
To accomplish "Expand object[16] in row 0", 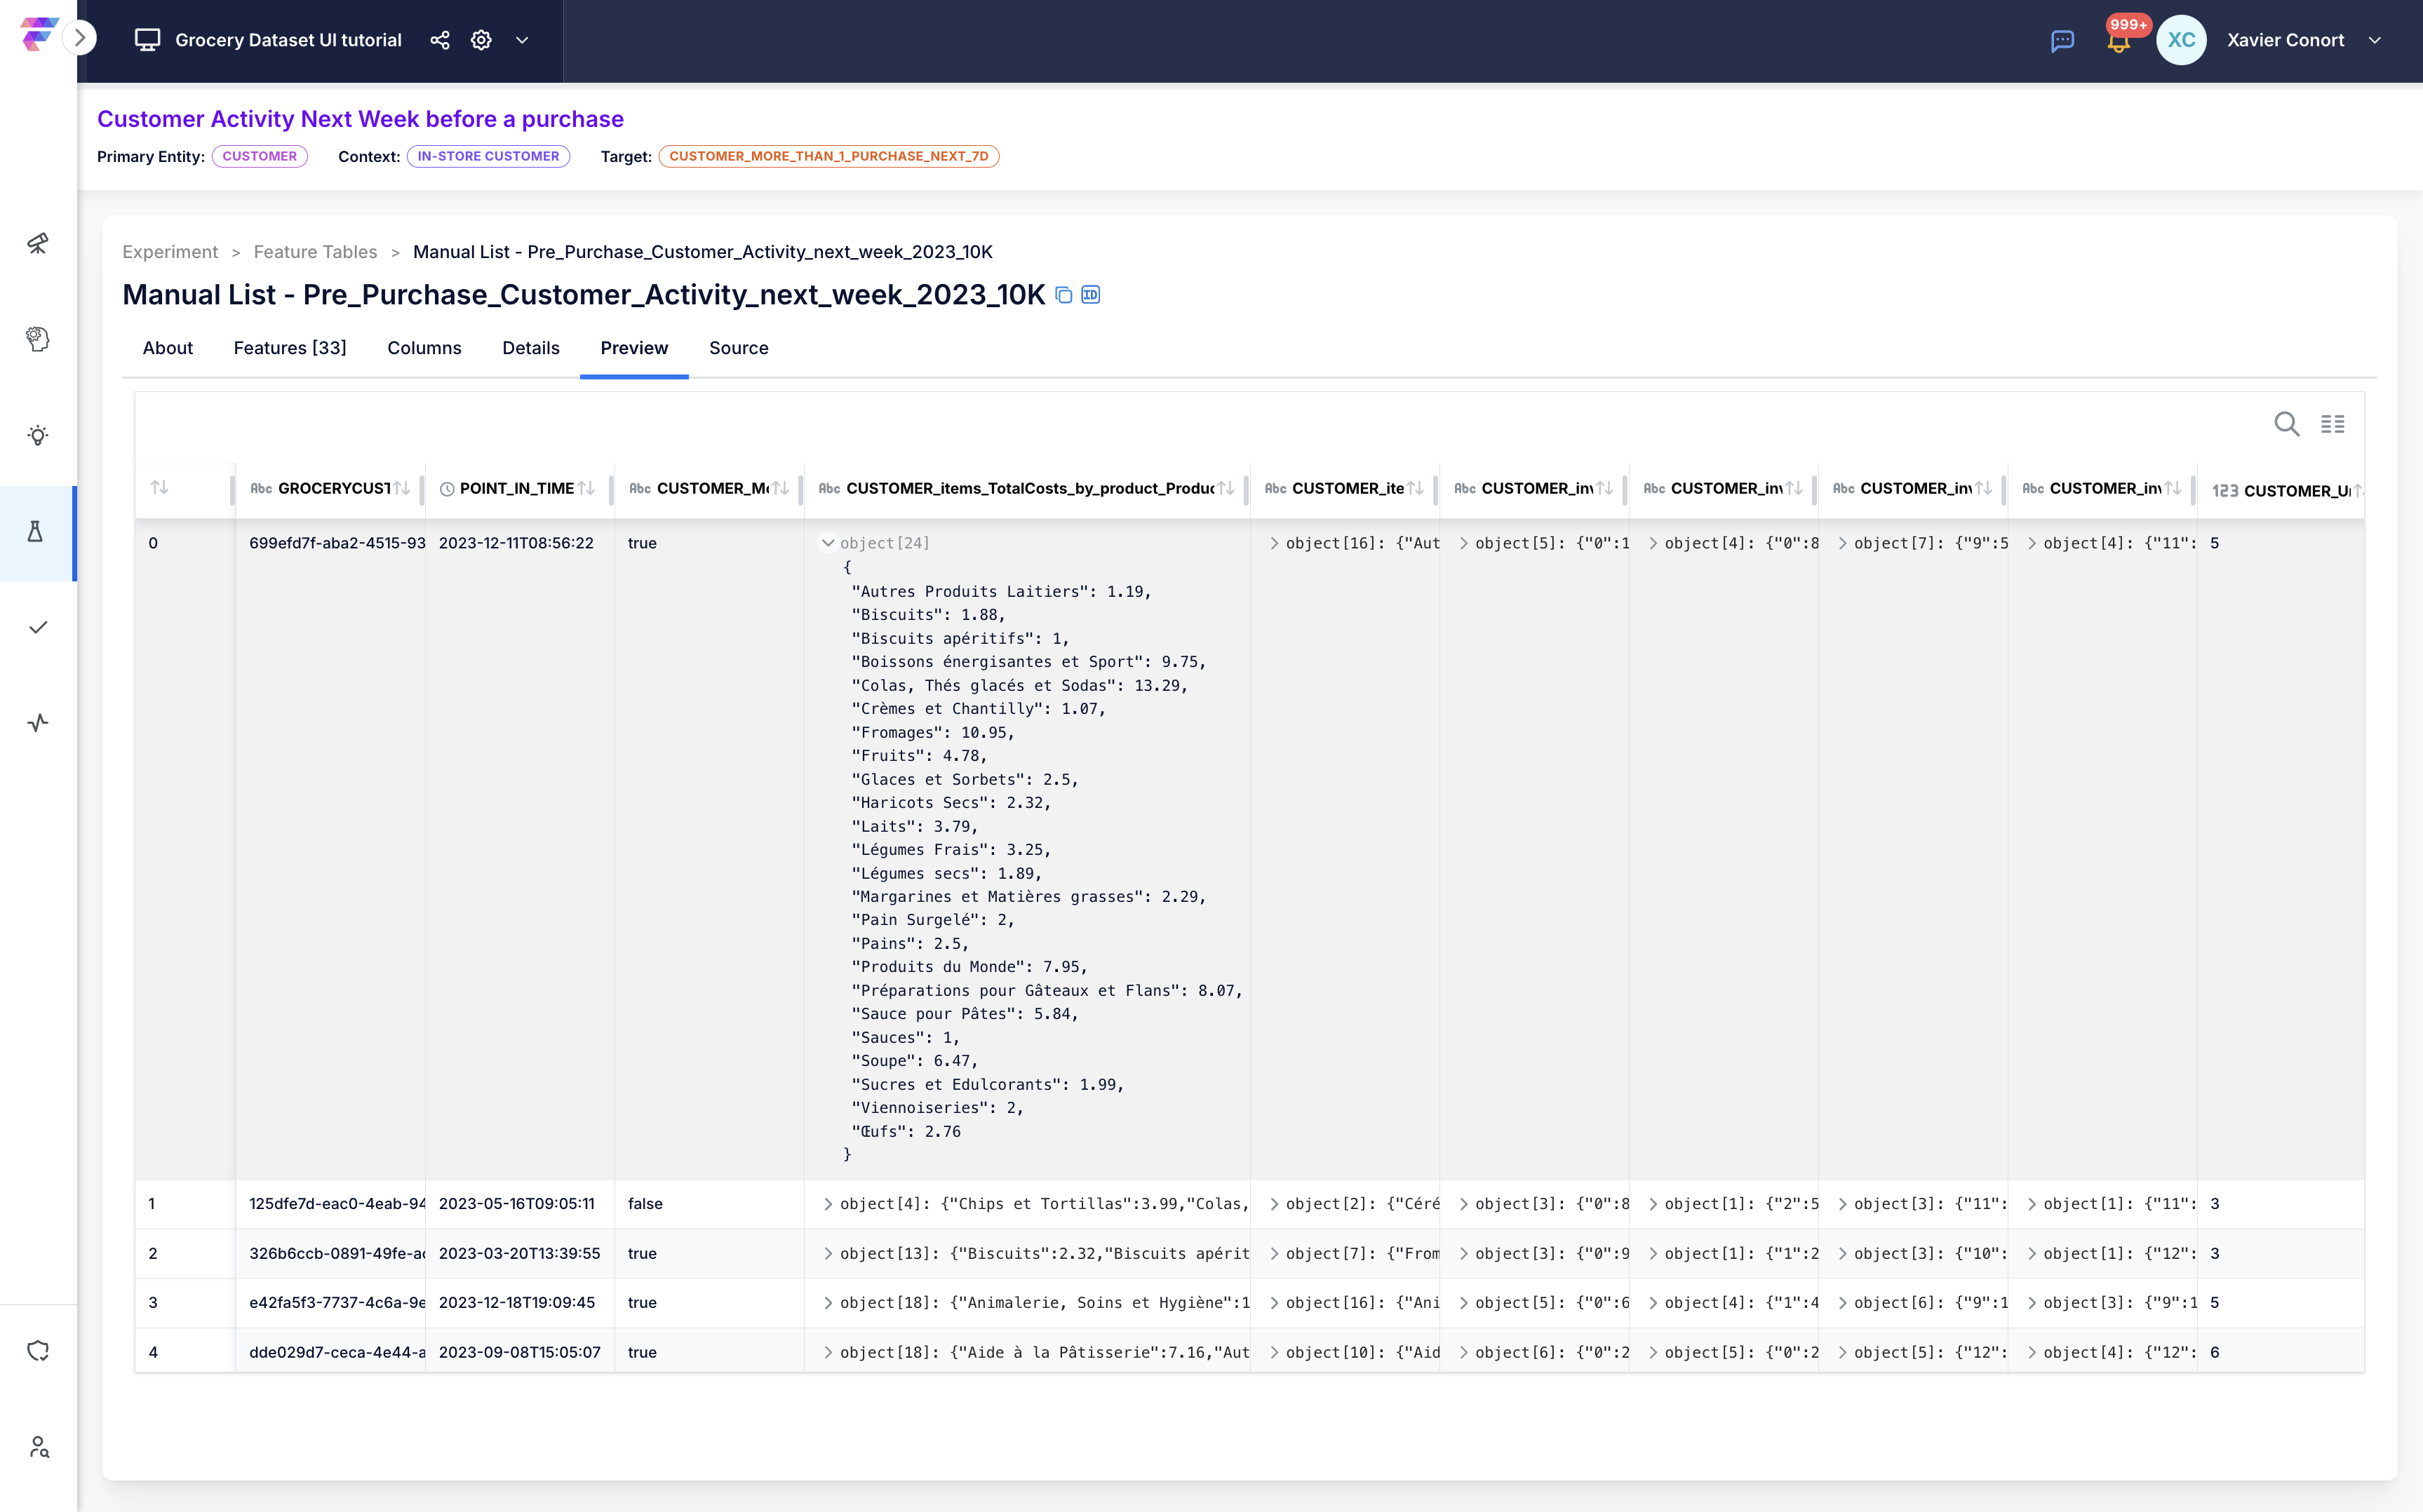I will (1274, 543).
